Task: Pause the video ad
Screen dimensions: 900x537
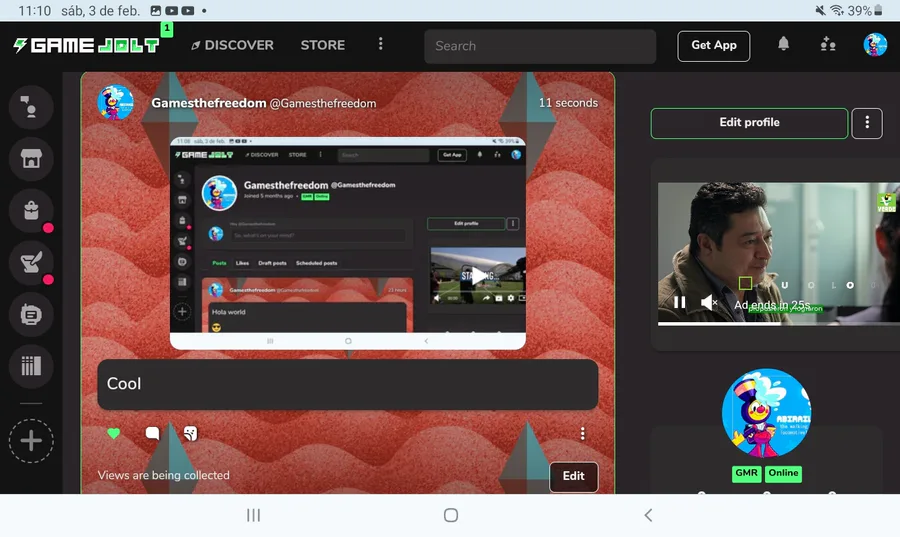Action: click(x=680, y=302)
